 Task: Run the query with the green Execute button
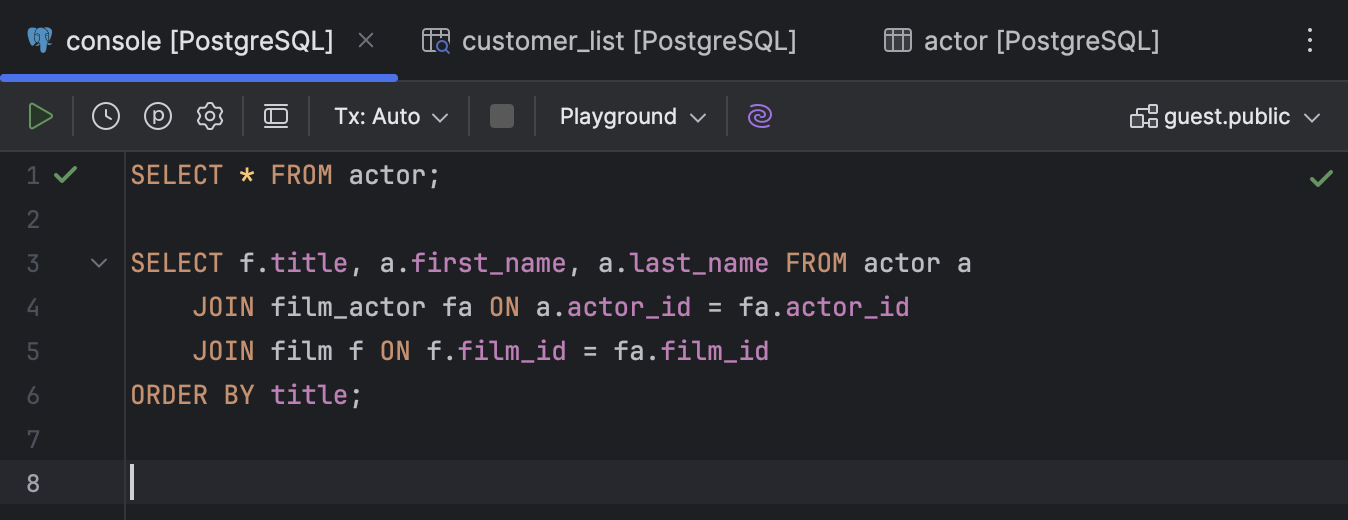tap(40, 117)
